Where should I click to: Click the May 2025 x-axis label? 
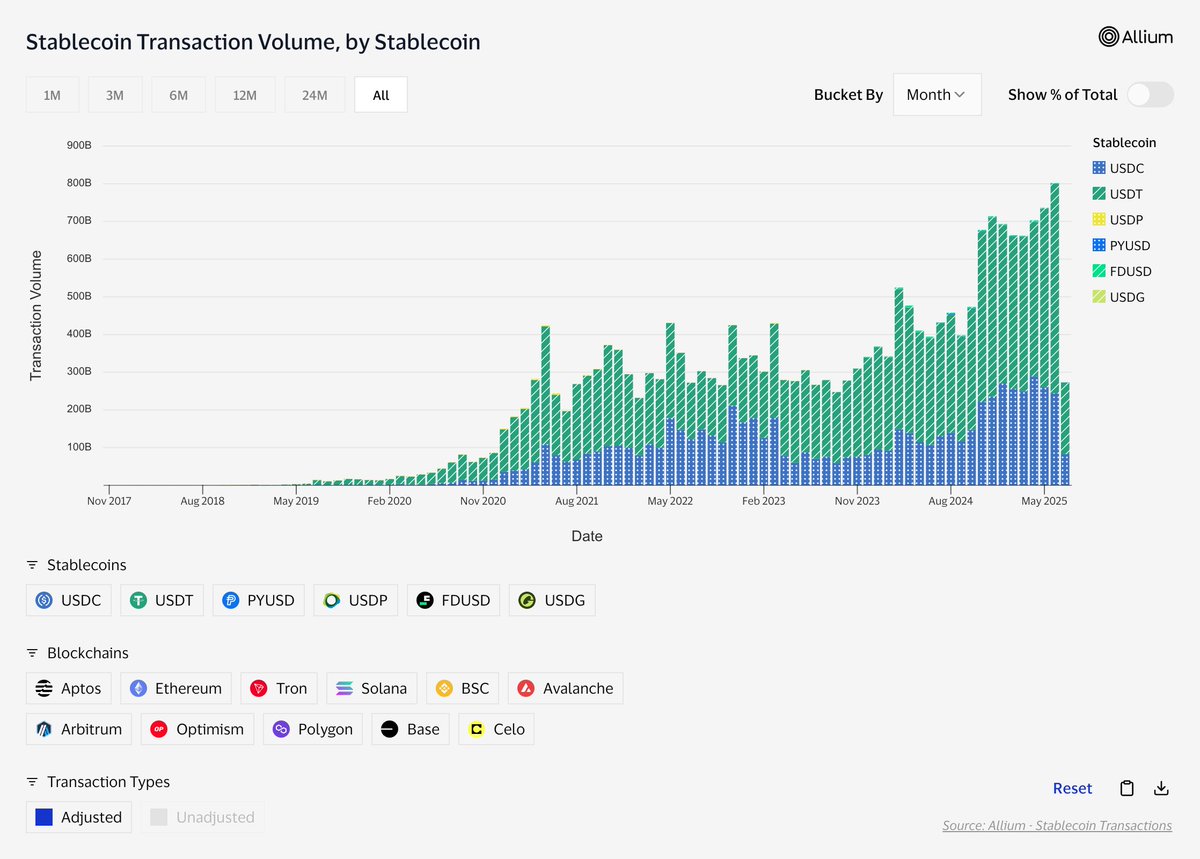click(1044, 500)
